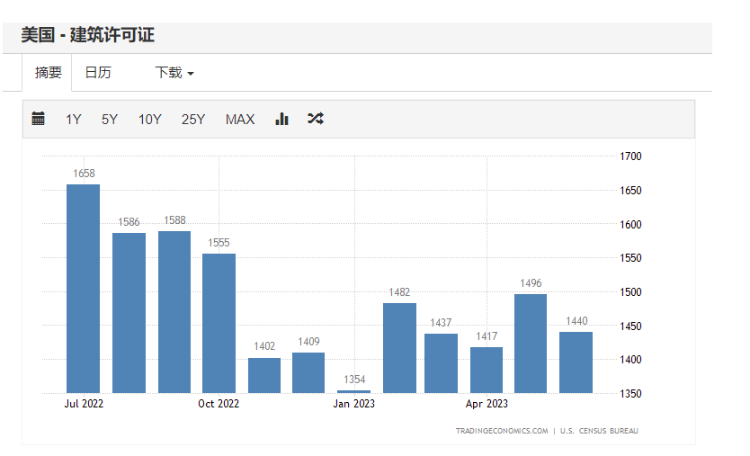Image resolution: width=750 pixels, height=456 pixels.
Task: Select the 1Y time range
Action: tap(74, 119)
